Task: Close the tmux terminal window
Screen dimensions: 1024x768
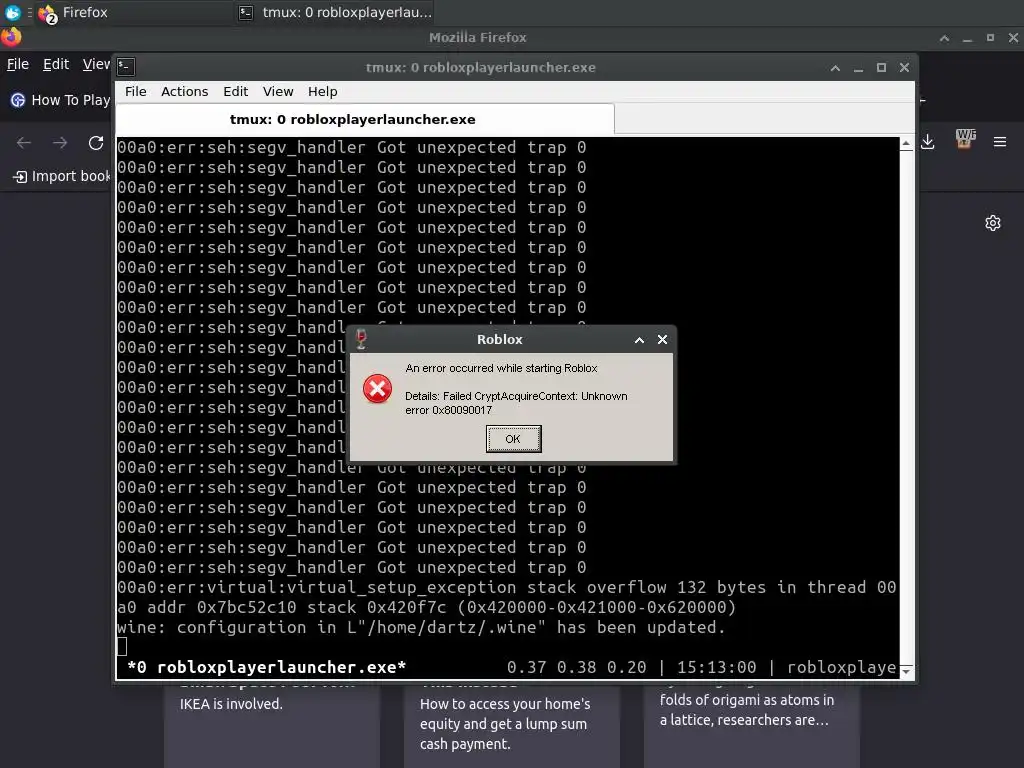Action: pyautogui.click(x=904, y=67)
